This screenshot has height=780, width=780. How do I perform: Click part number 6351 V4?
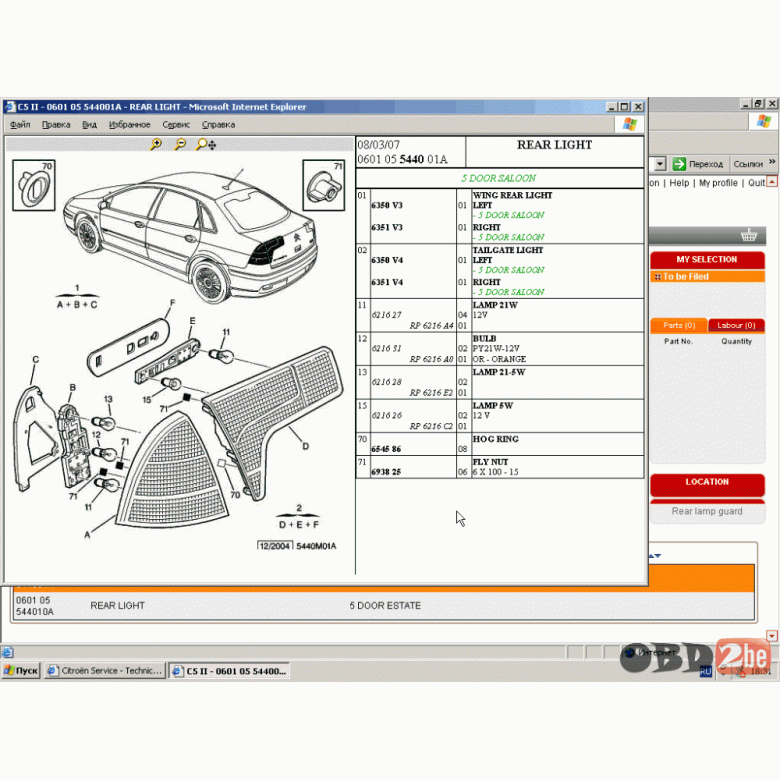click(x=387, y=282)
